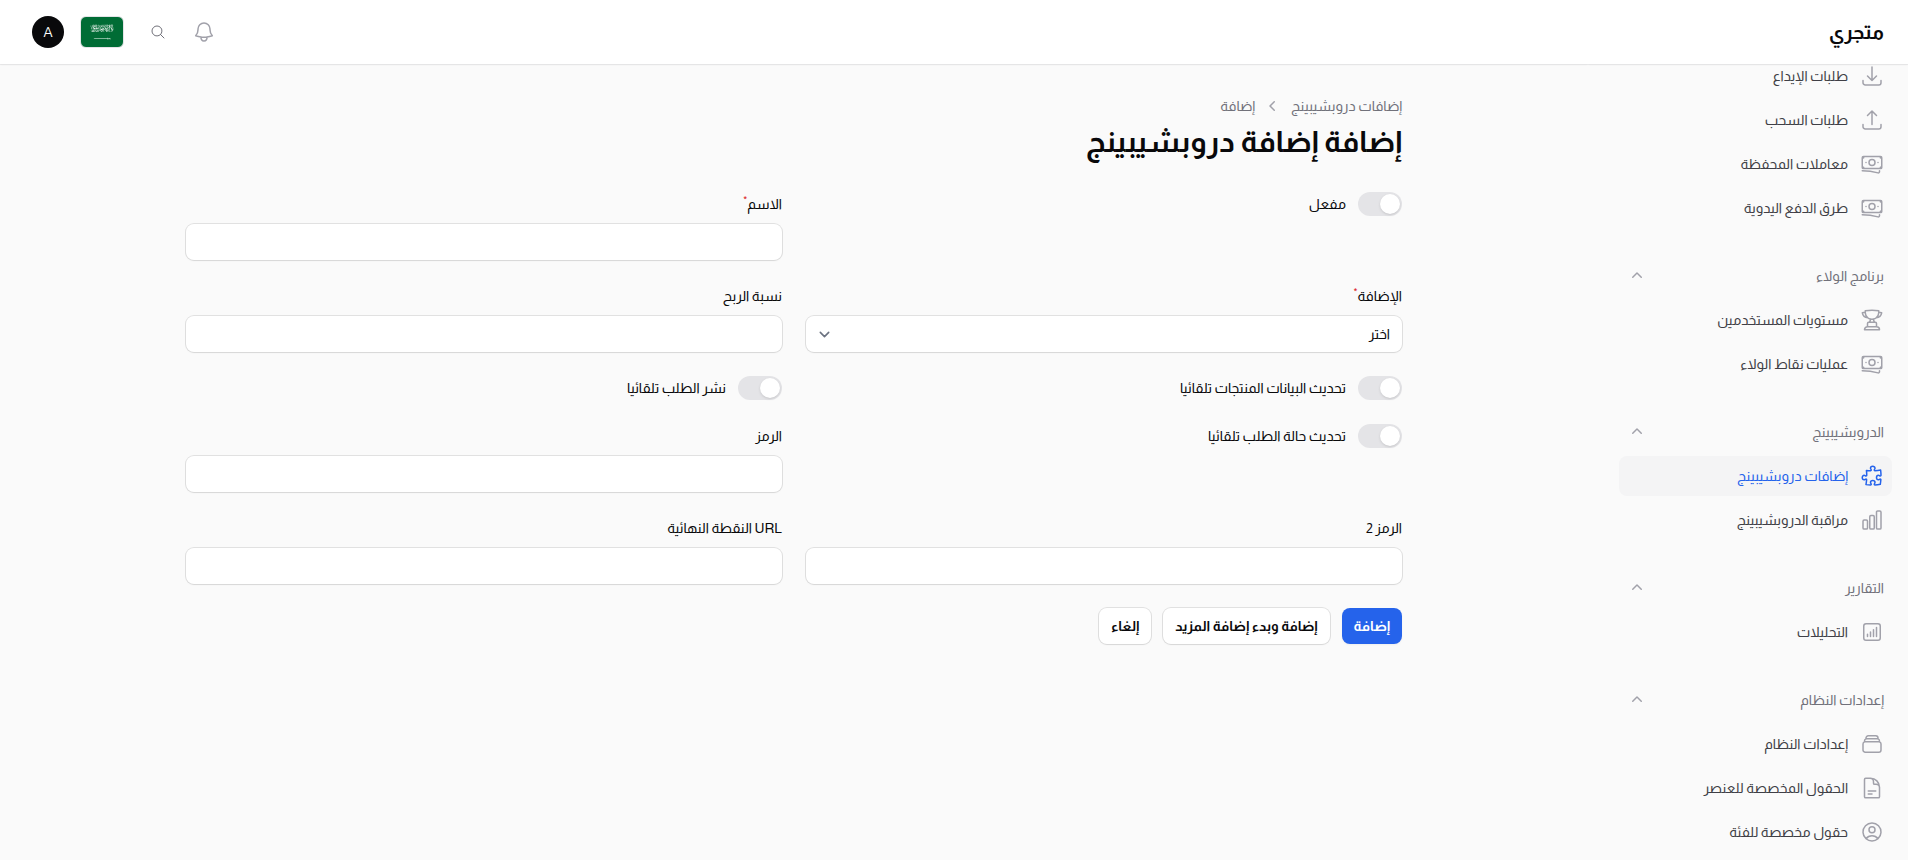
Task: Click the notifications bell icon
Action: pyautogui.click(x=204, y=32)
